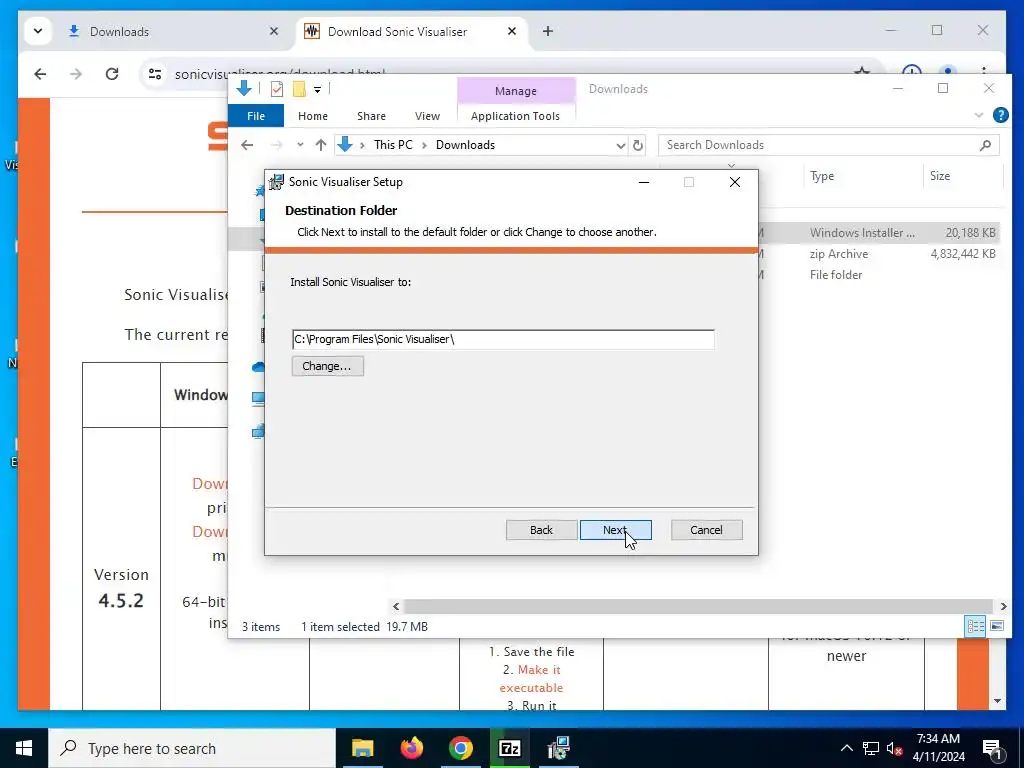The image size is (1024, 768).
Task: Open the Share ribbon tab in Explorer
Action: 371,116
